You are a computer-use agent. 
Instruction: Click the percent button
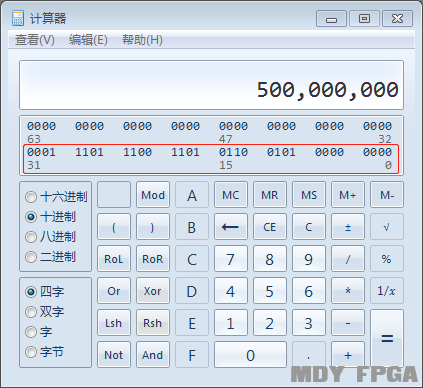pyautogui.click(x=387, y=259)
